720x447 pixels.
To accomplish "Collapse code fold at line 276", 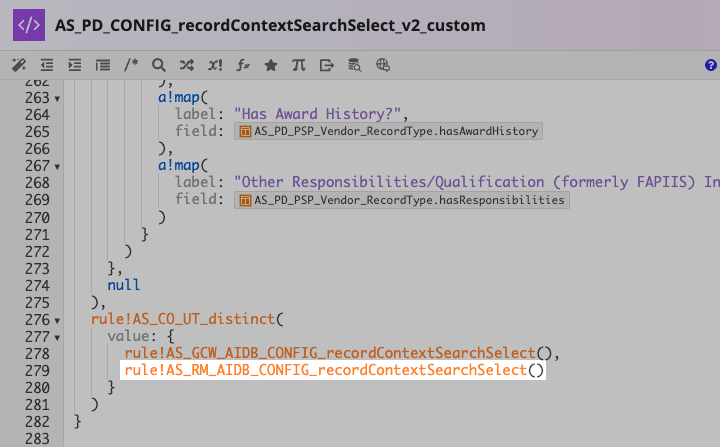I will click(57, 321).
